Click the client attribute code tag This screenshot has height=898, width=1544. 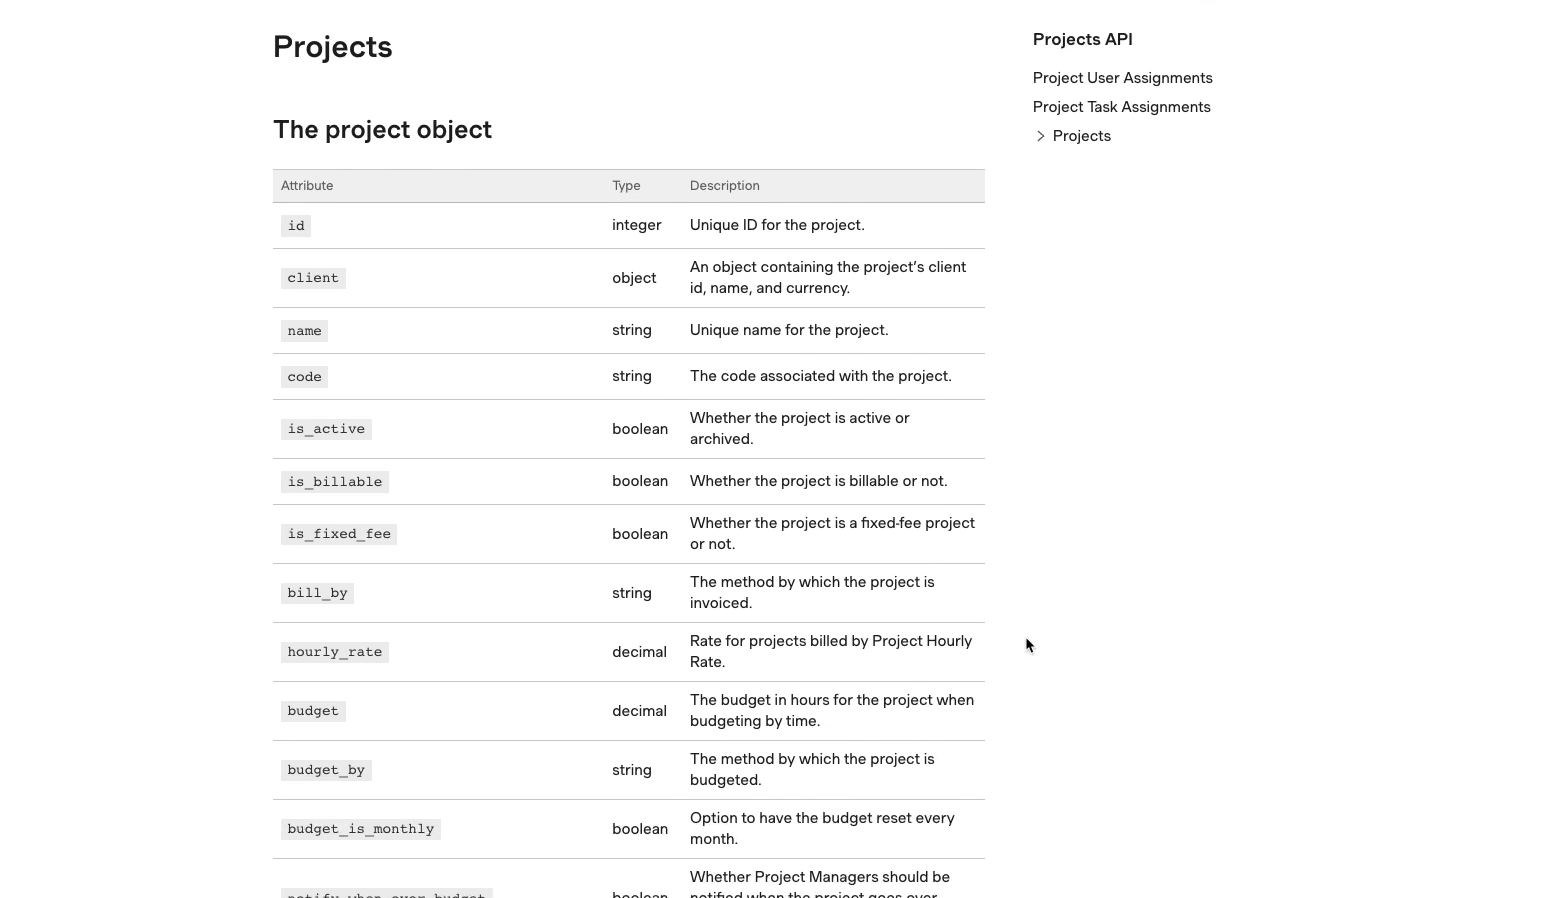(x=313, y=278)
